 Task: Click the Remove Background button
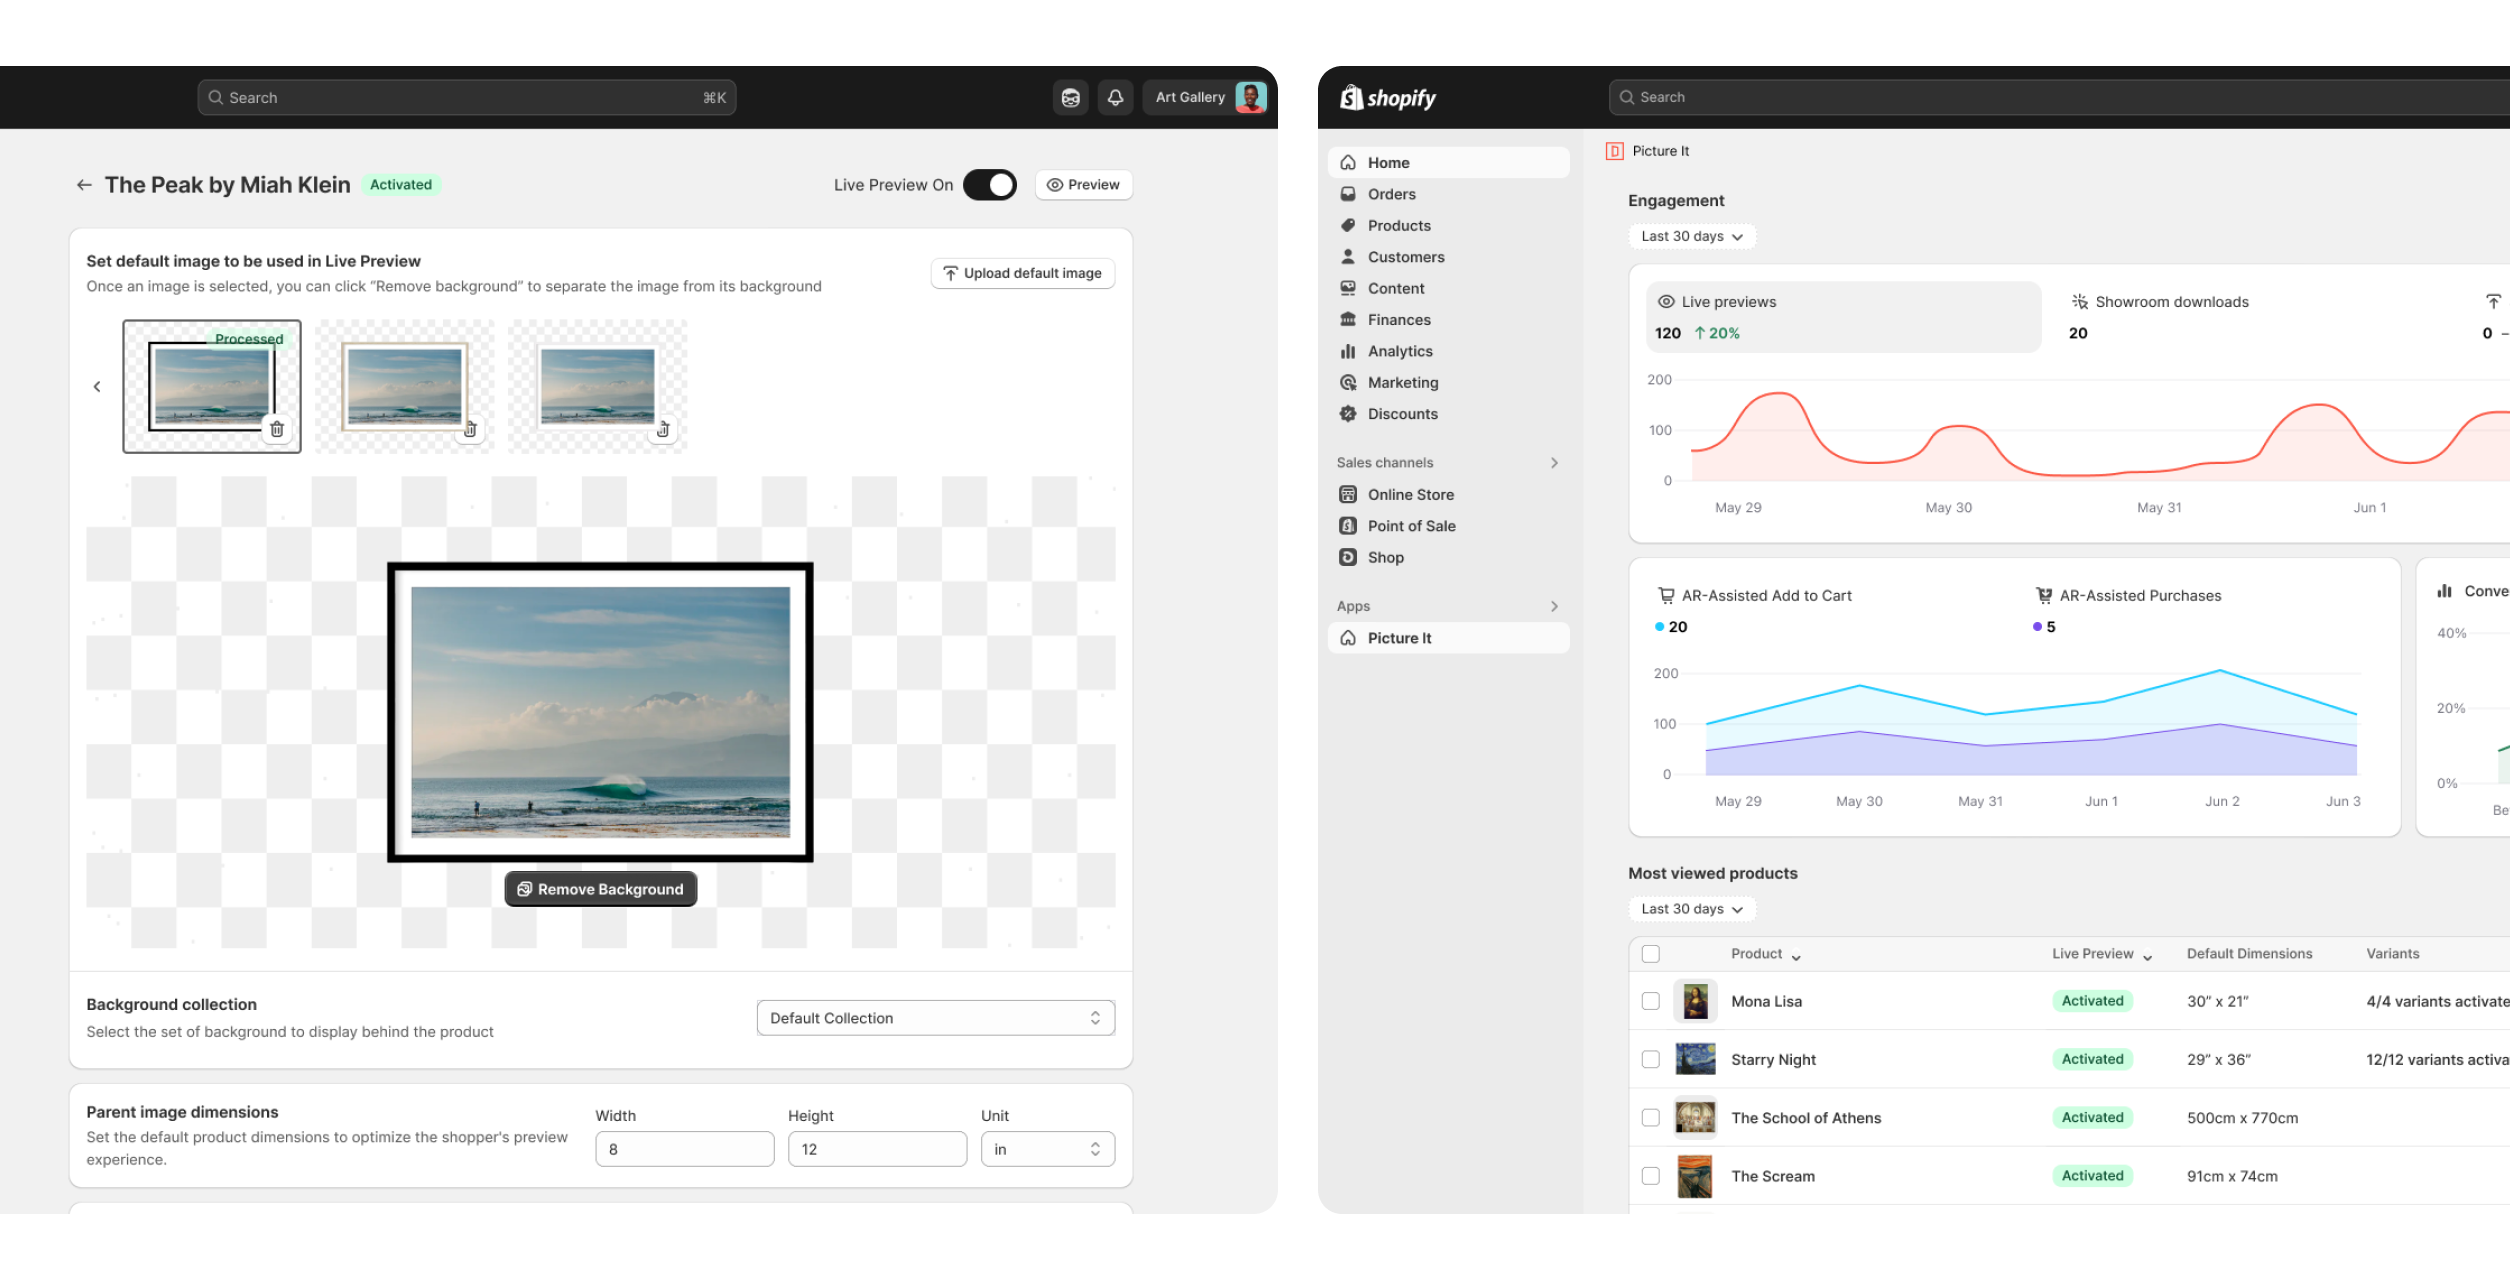[601, 889]
